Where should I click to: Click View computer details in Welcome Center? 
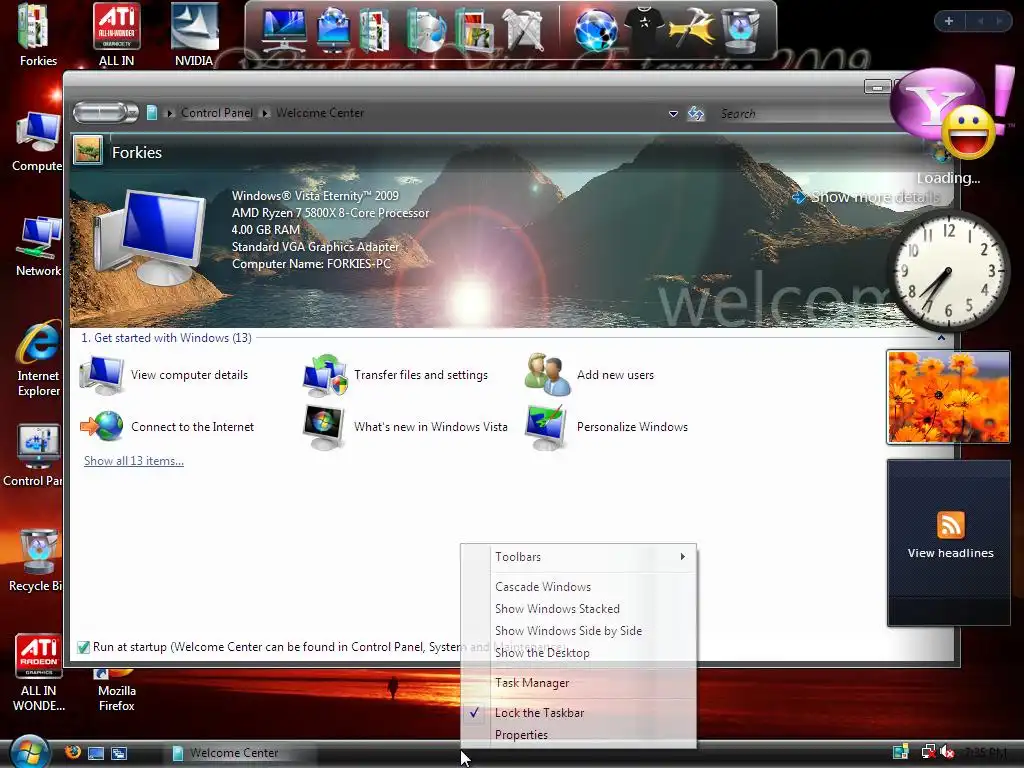pos(164,375)
